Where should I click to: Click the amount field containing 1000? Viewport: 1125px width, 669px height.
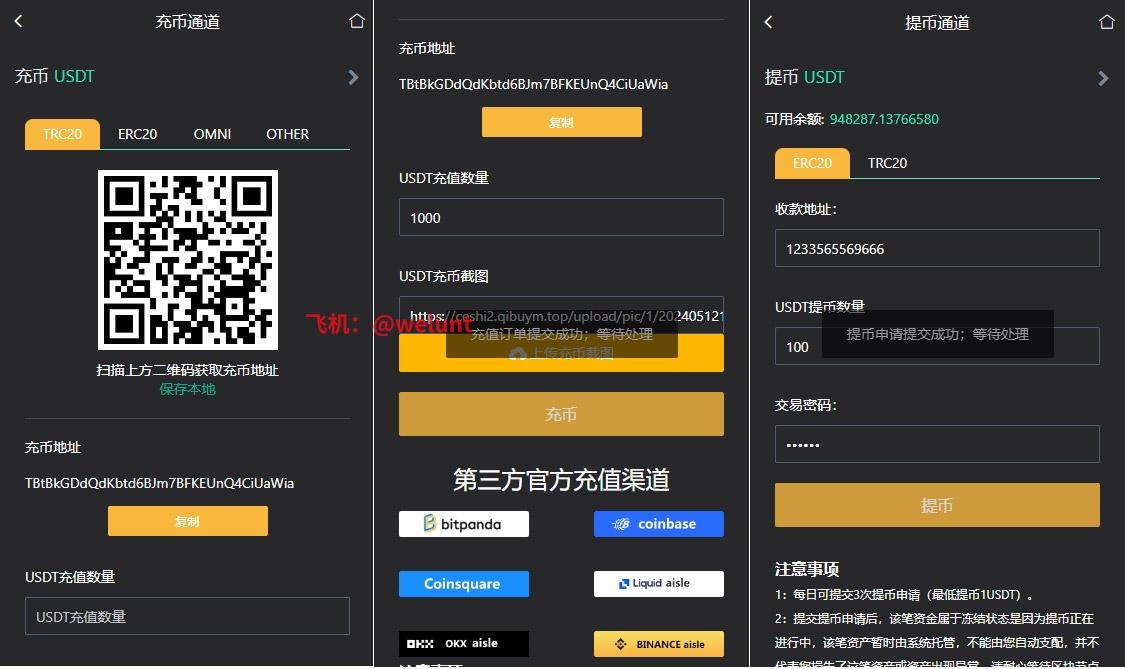(561, 217)
